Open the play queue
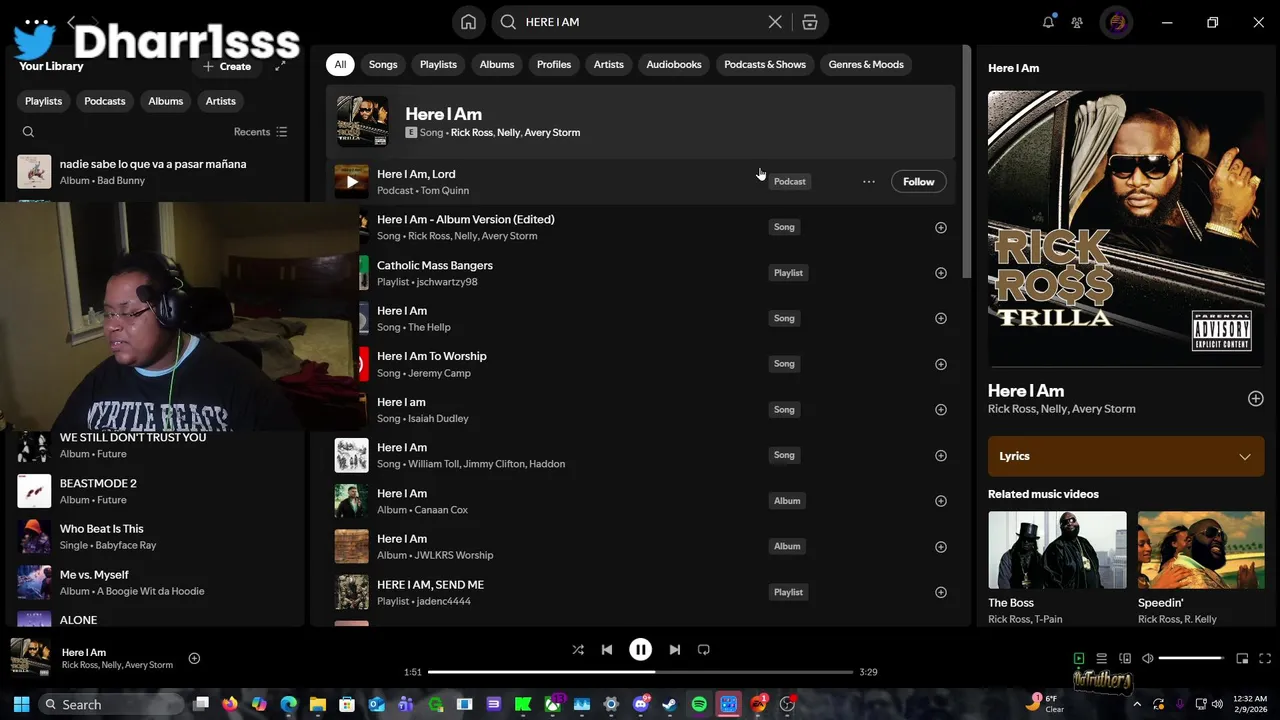The width and height of the screenshot is (1280, 720). pos(1101,658)
